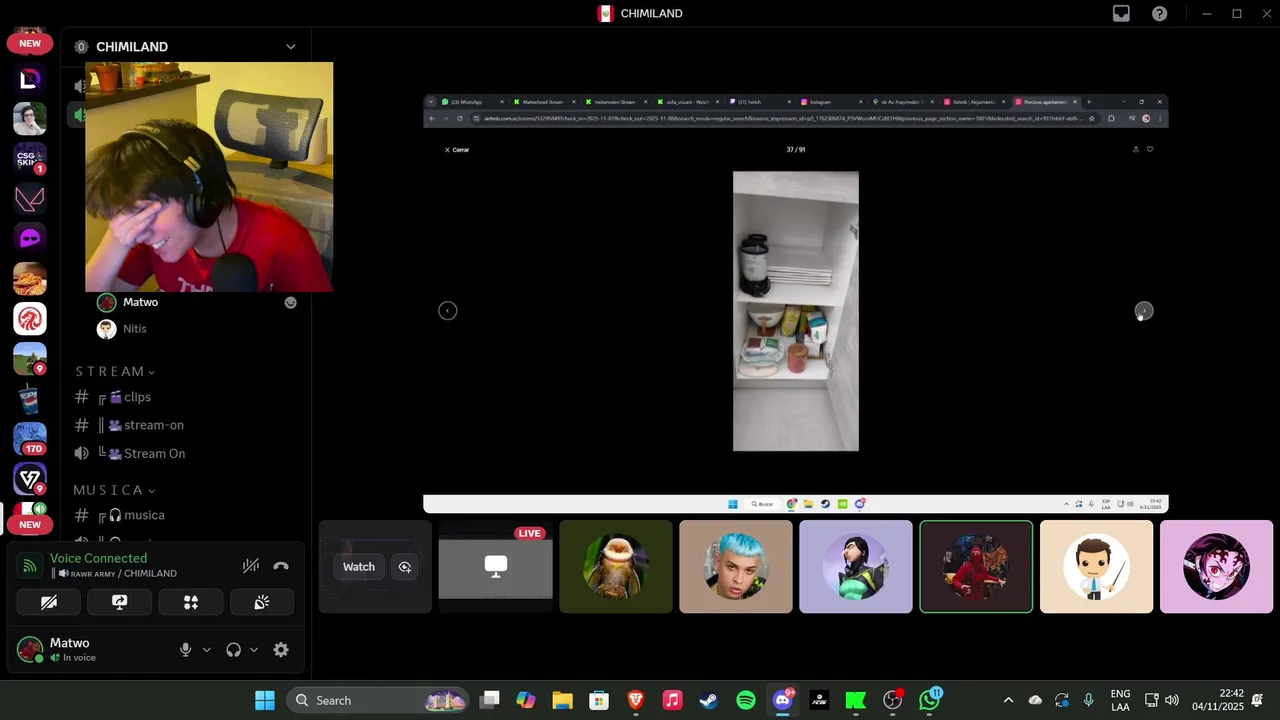Screen dimensions: 1280x720
Task: Open Spotify from the taskbar
Action: [x=746, y=700]
